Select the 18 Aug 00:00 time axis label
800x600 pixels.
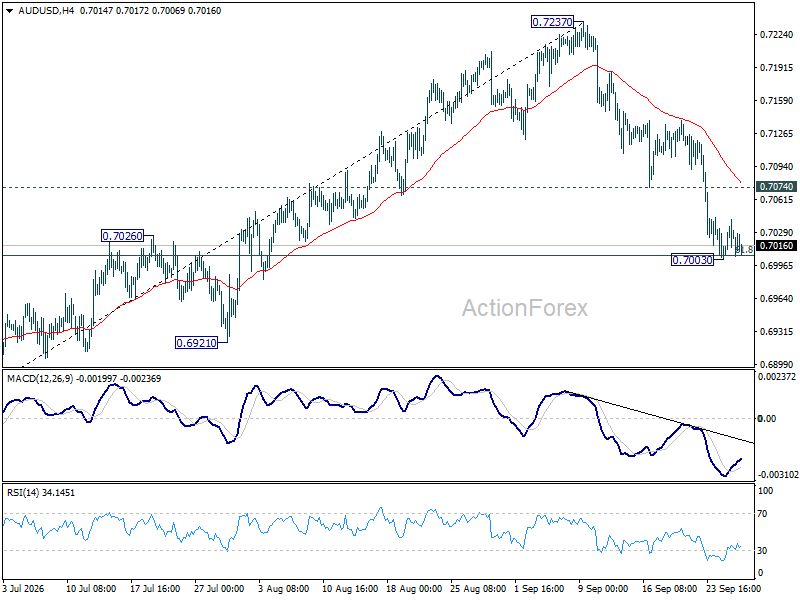point(414,589)
